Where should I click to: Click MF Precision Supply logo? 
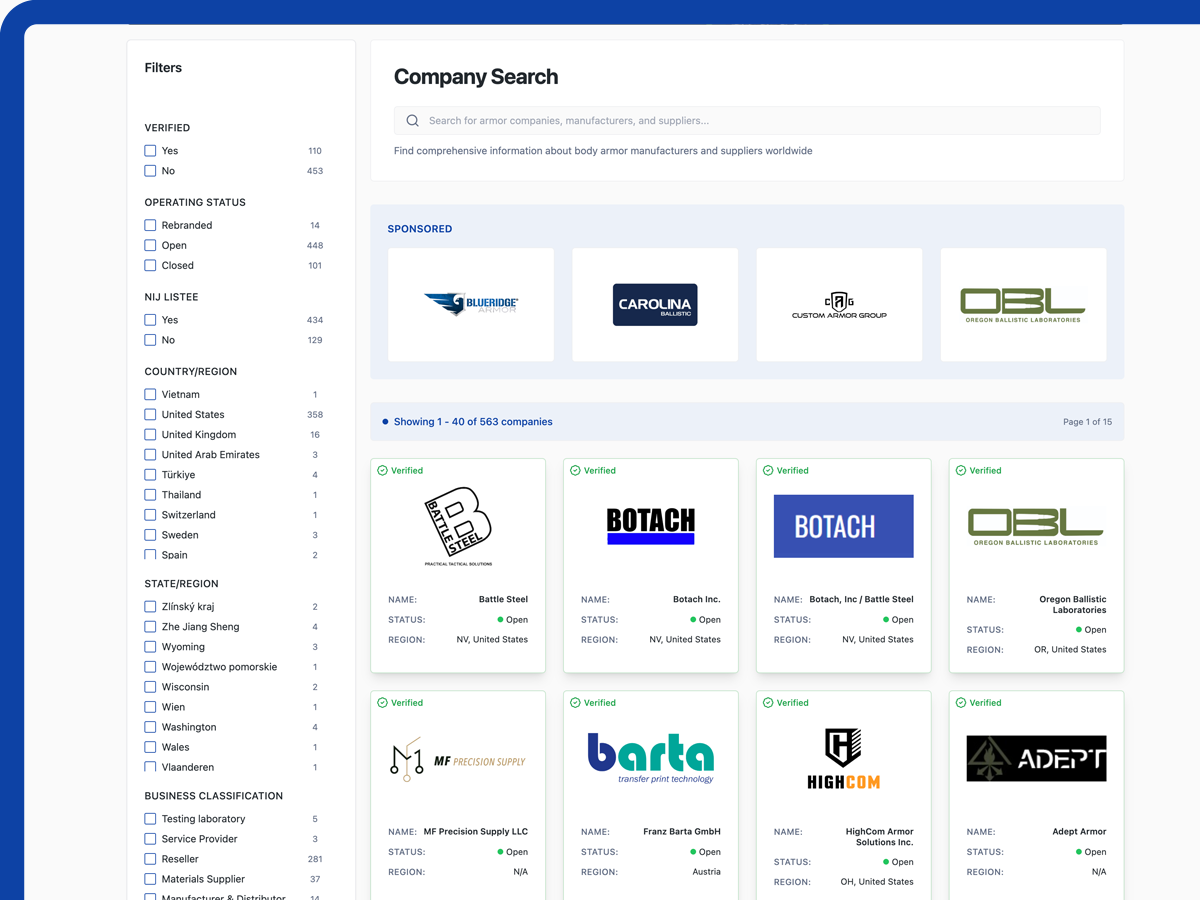click(458, 760)
